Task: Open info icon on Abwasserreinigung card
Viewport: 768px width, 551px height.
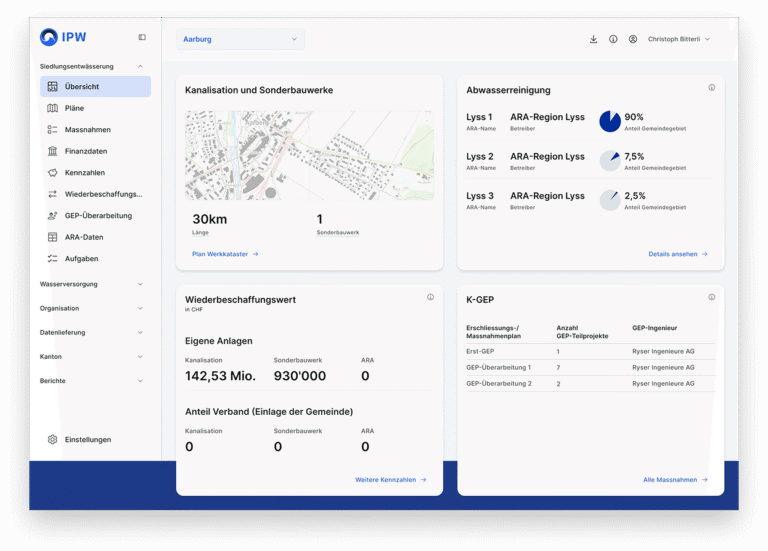Action: tap(712, 88)
